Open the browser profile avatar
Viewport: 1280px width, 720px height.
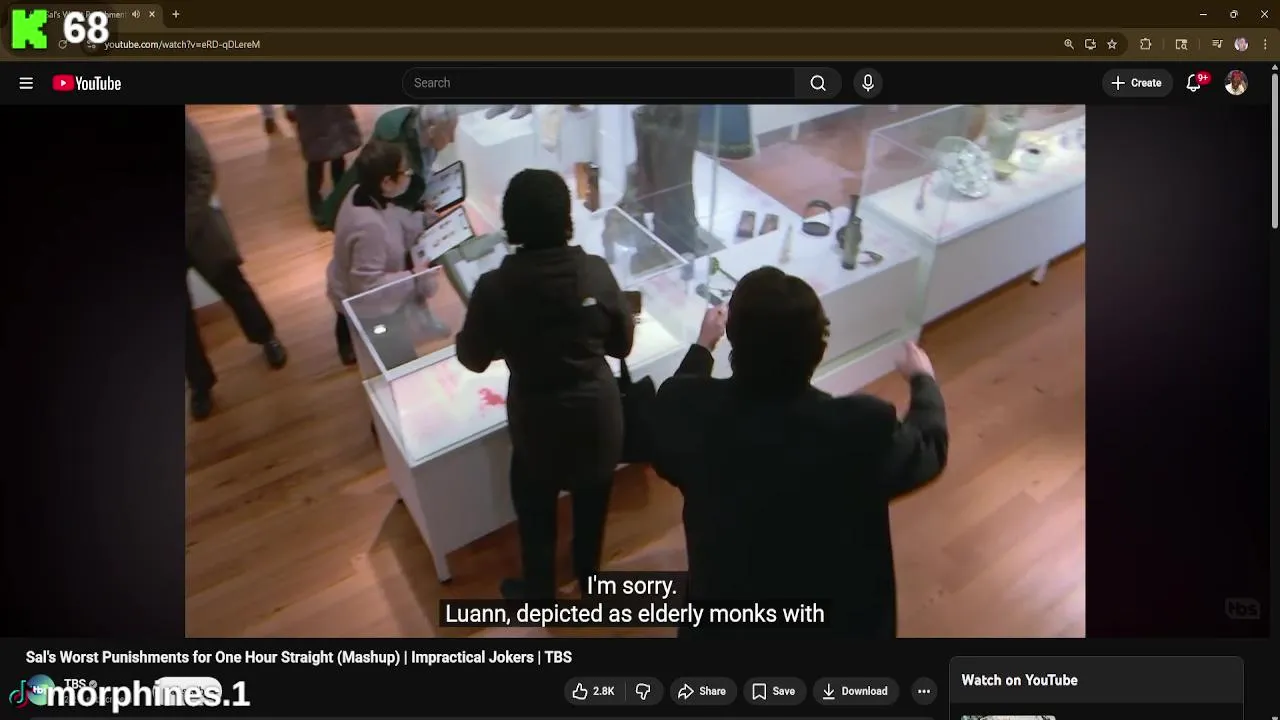pos(1241,44)
